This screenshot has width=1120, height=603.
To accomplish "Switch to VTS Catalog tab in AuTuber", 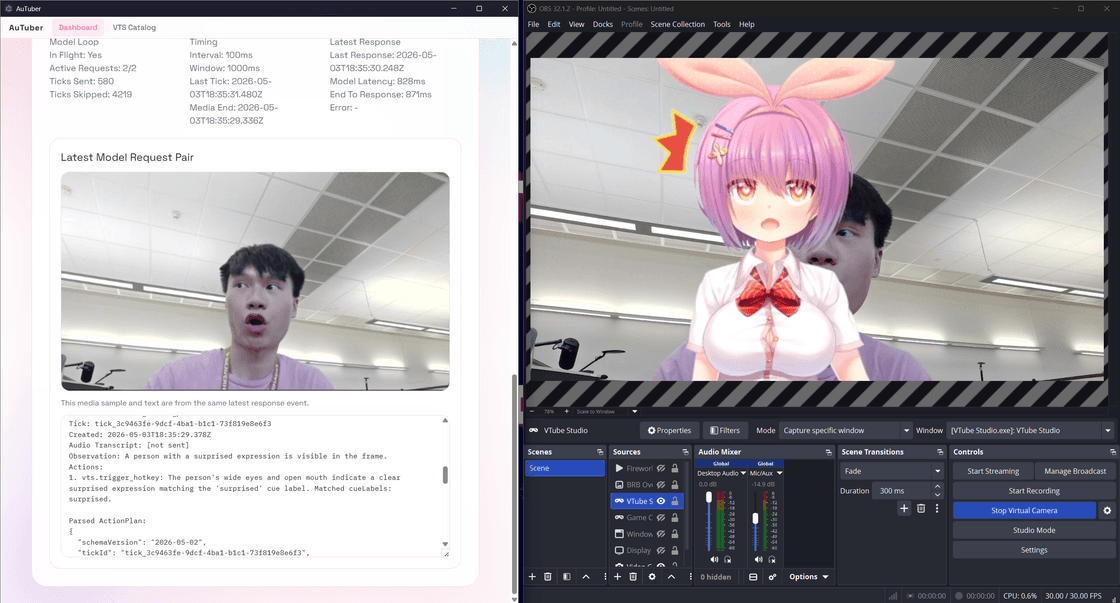I will pos(134,28).
